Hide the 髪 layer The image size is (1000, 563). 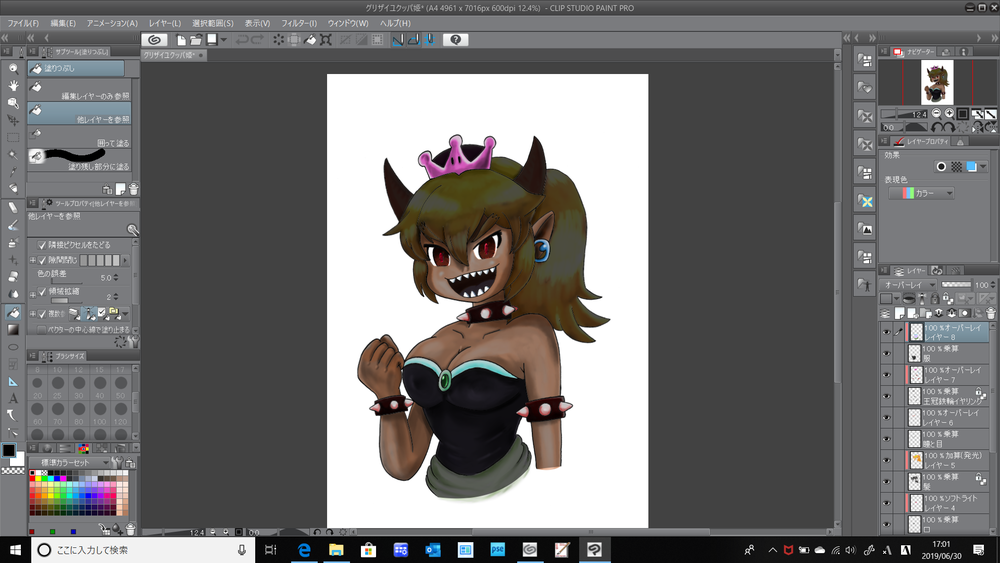(x=886, y=481)
